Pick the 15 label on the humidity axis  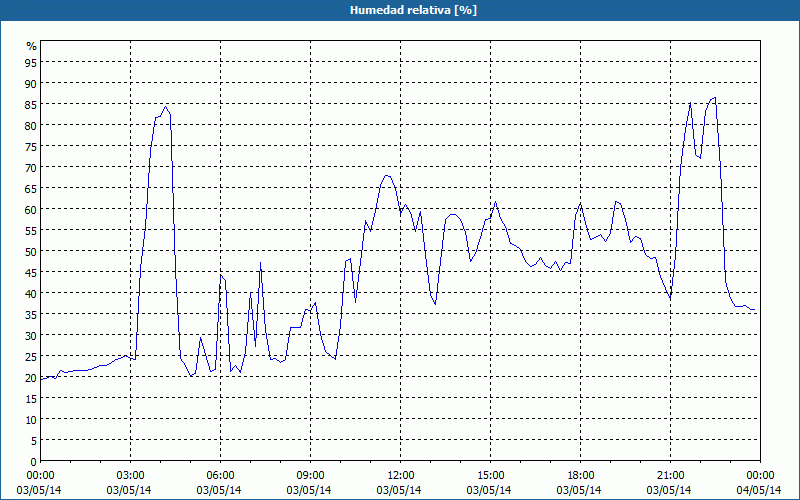[31, 398]
